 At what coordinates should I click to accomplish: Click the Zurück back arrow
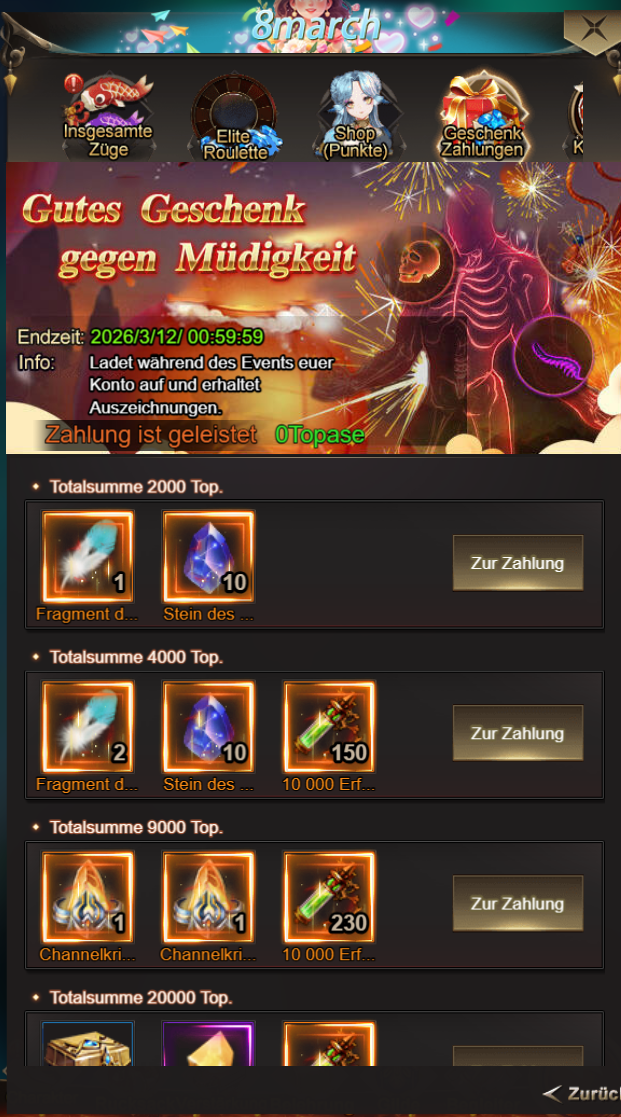coord(580,1093)
